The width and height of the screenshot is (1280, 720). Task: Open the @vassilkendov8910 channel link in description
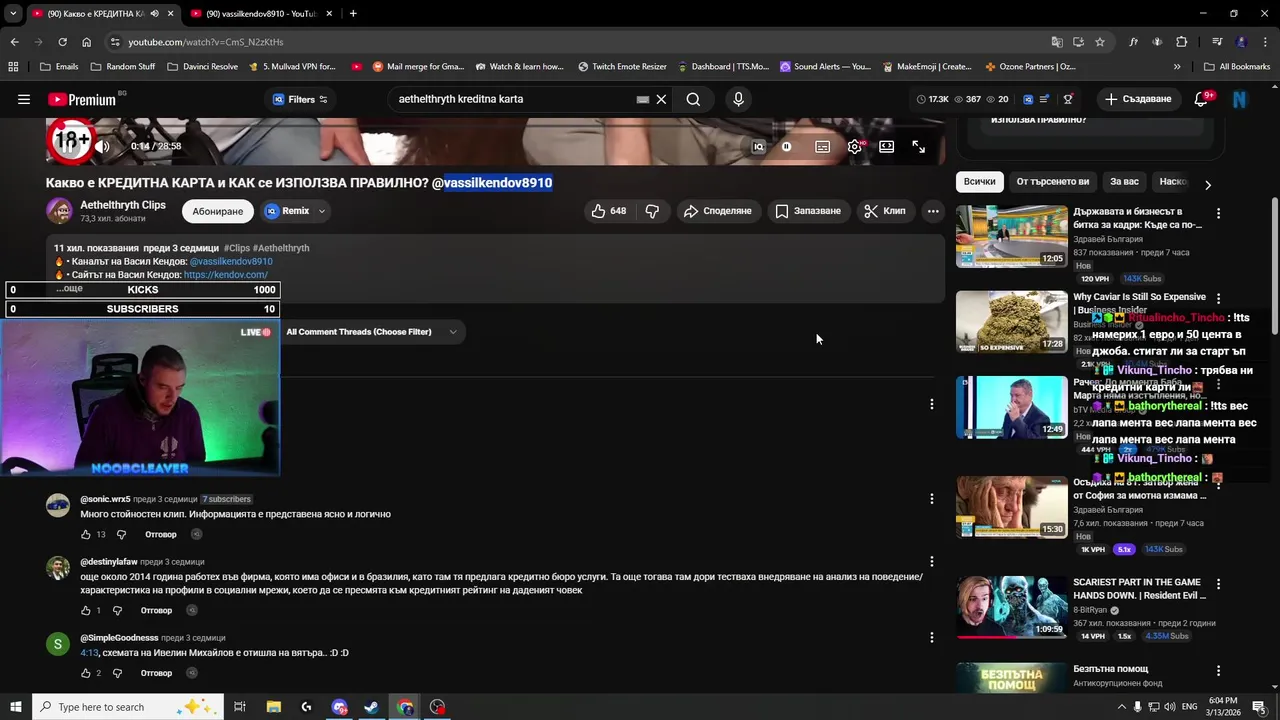click(x=231, y=262)
